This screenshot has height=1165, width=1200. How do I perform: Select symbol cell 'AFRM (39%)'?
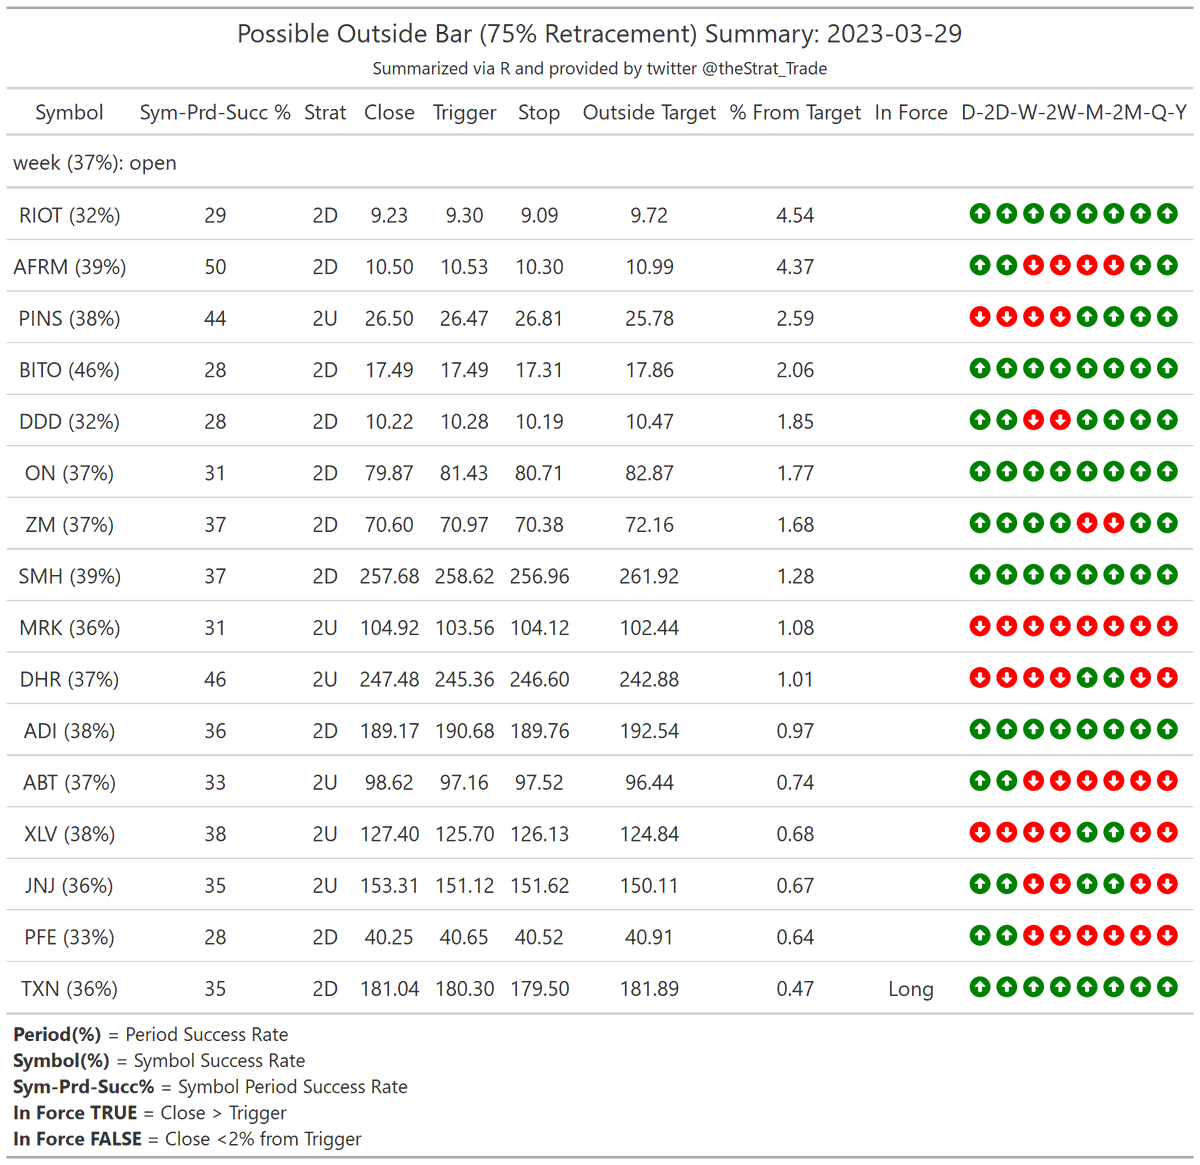69,267
